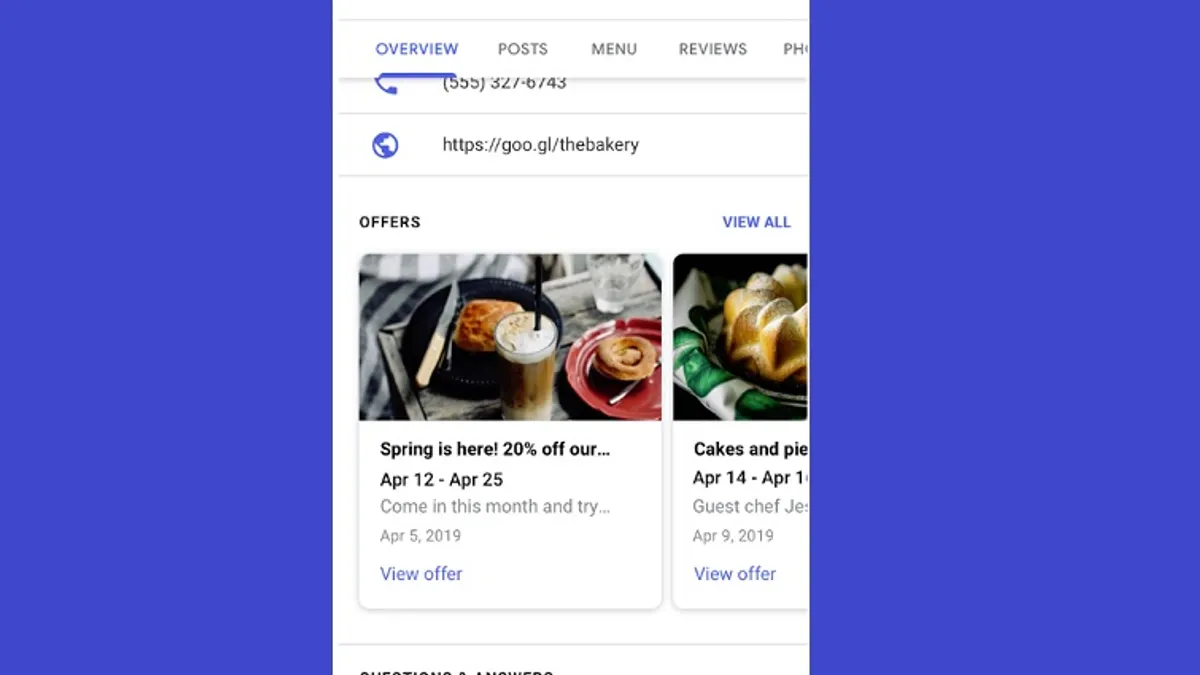Click the globe website icon
The width and height of the screenshot is (1200, 675).
[x=385, y=145]
